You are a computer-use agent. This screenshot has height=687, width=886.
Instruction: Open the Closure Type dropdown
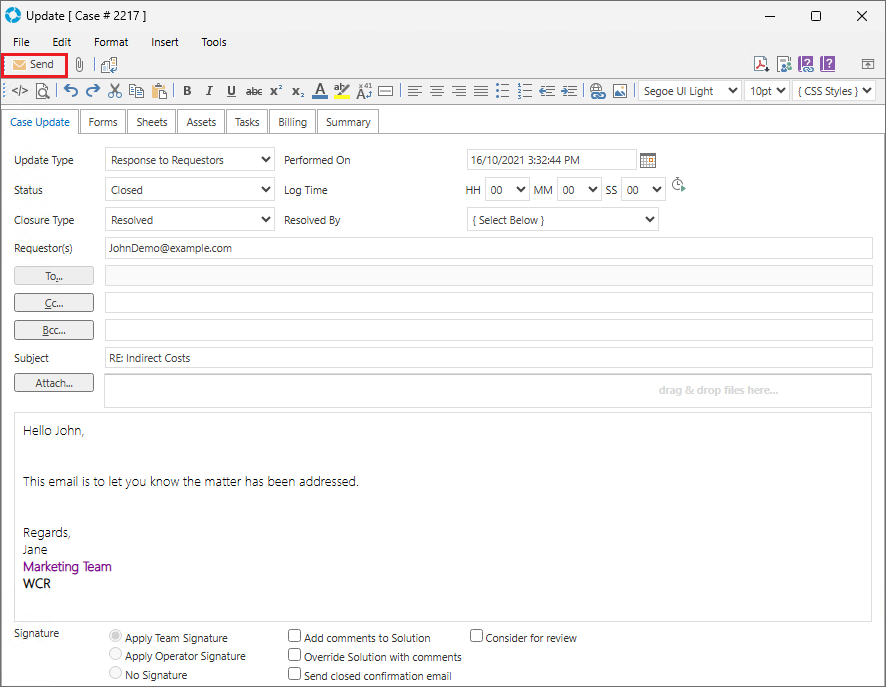point(190,220)
